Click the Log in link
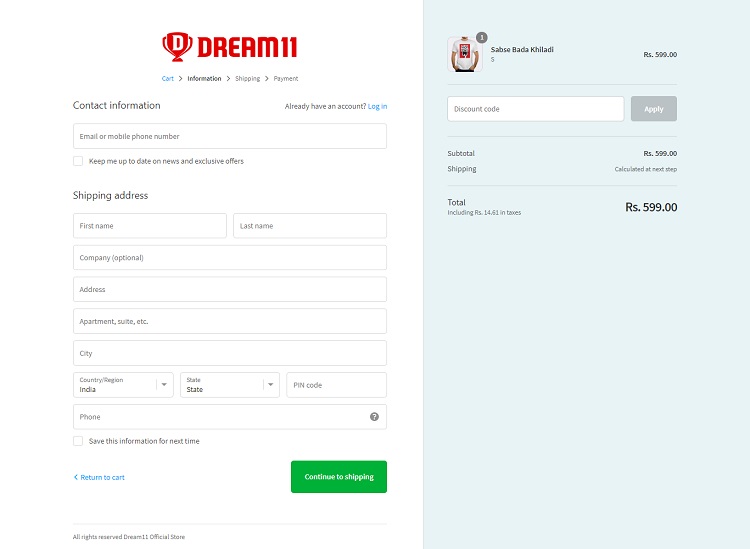750x549 pixels. [377, 106]
